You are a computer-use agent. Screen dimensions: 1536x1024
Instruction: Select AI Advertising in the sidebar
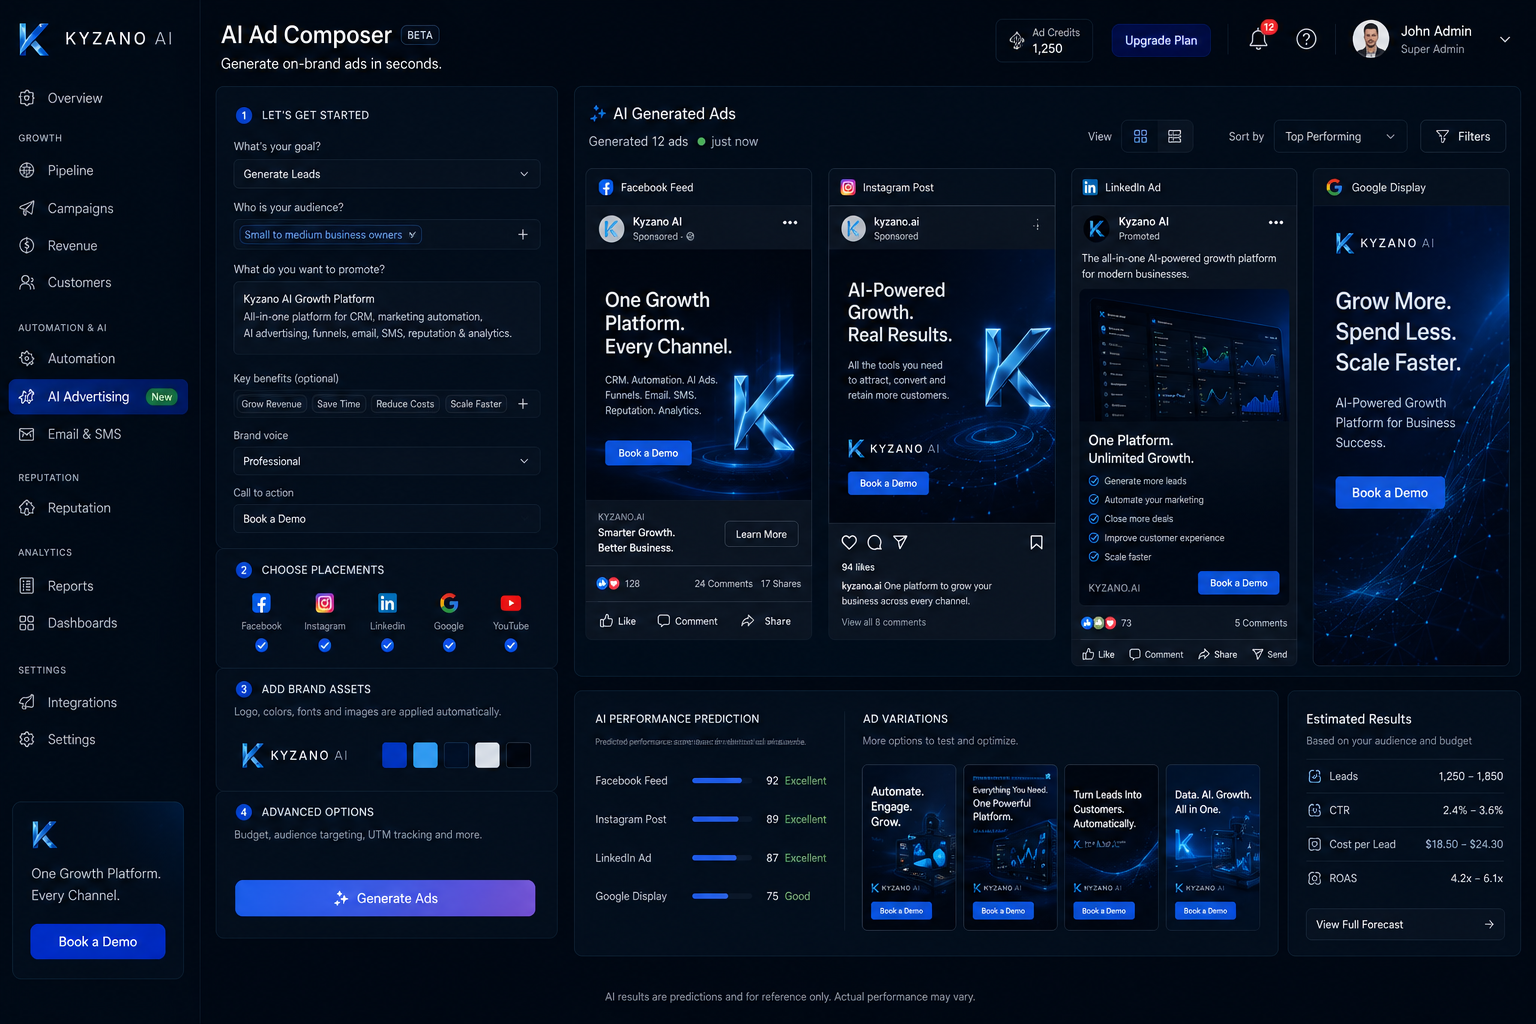[98, 396]
